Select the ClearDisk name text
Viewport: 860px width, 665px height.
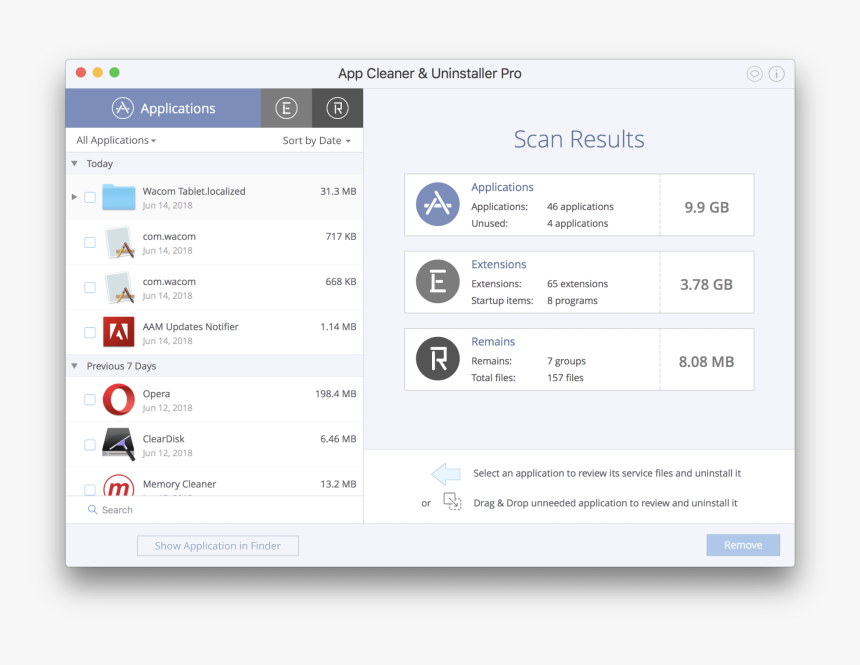coord(163,439)
